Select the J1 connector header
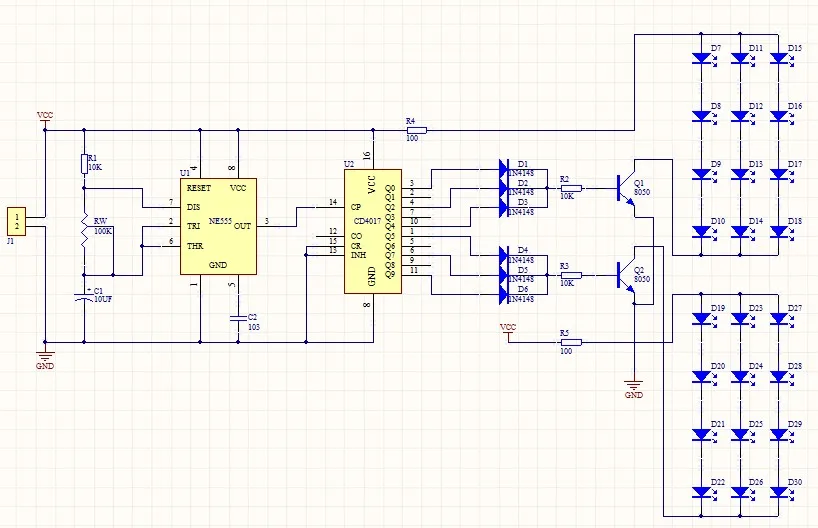 coord(16,221)
